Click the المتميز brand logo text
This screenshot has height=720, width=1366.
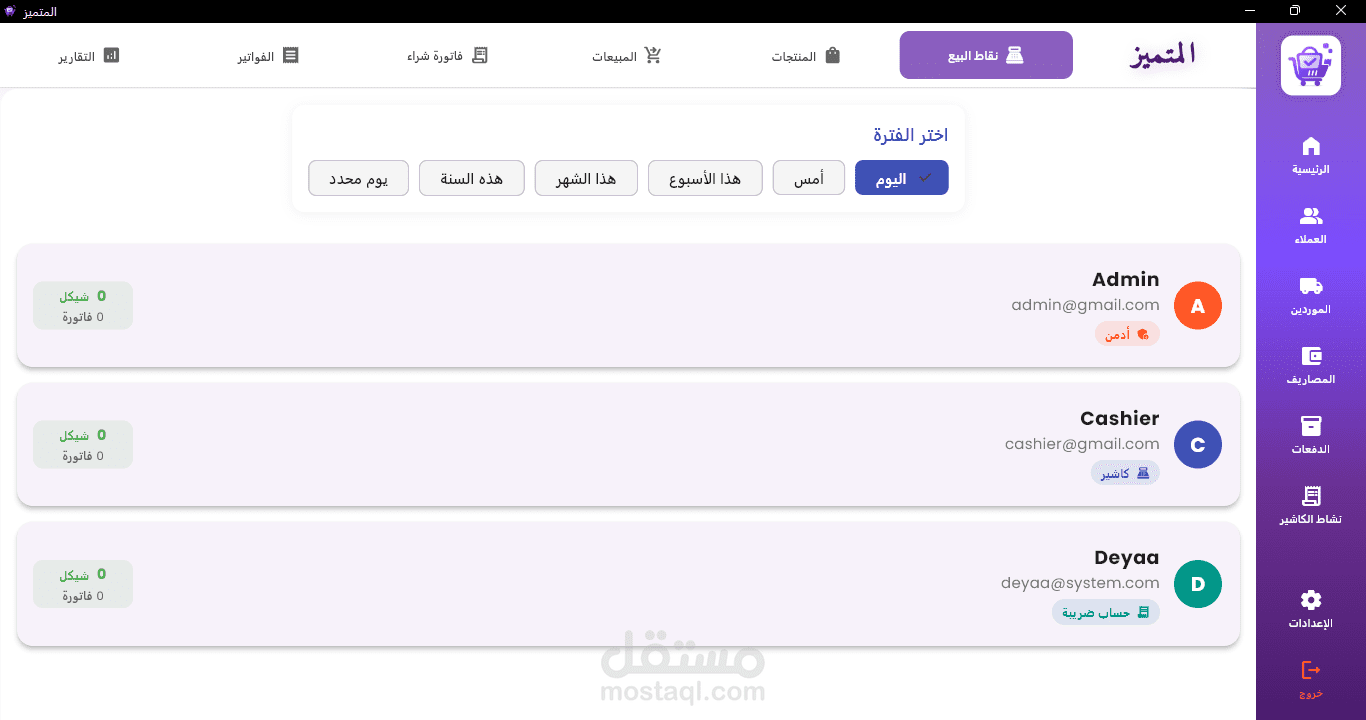(x=1162, y=55)
